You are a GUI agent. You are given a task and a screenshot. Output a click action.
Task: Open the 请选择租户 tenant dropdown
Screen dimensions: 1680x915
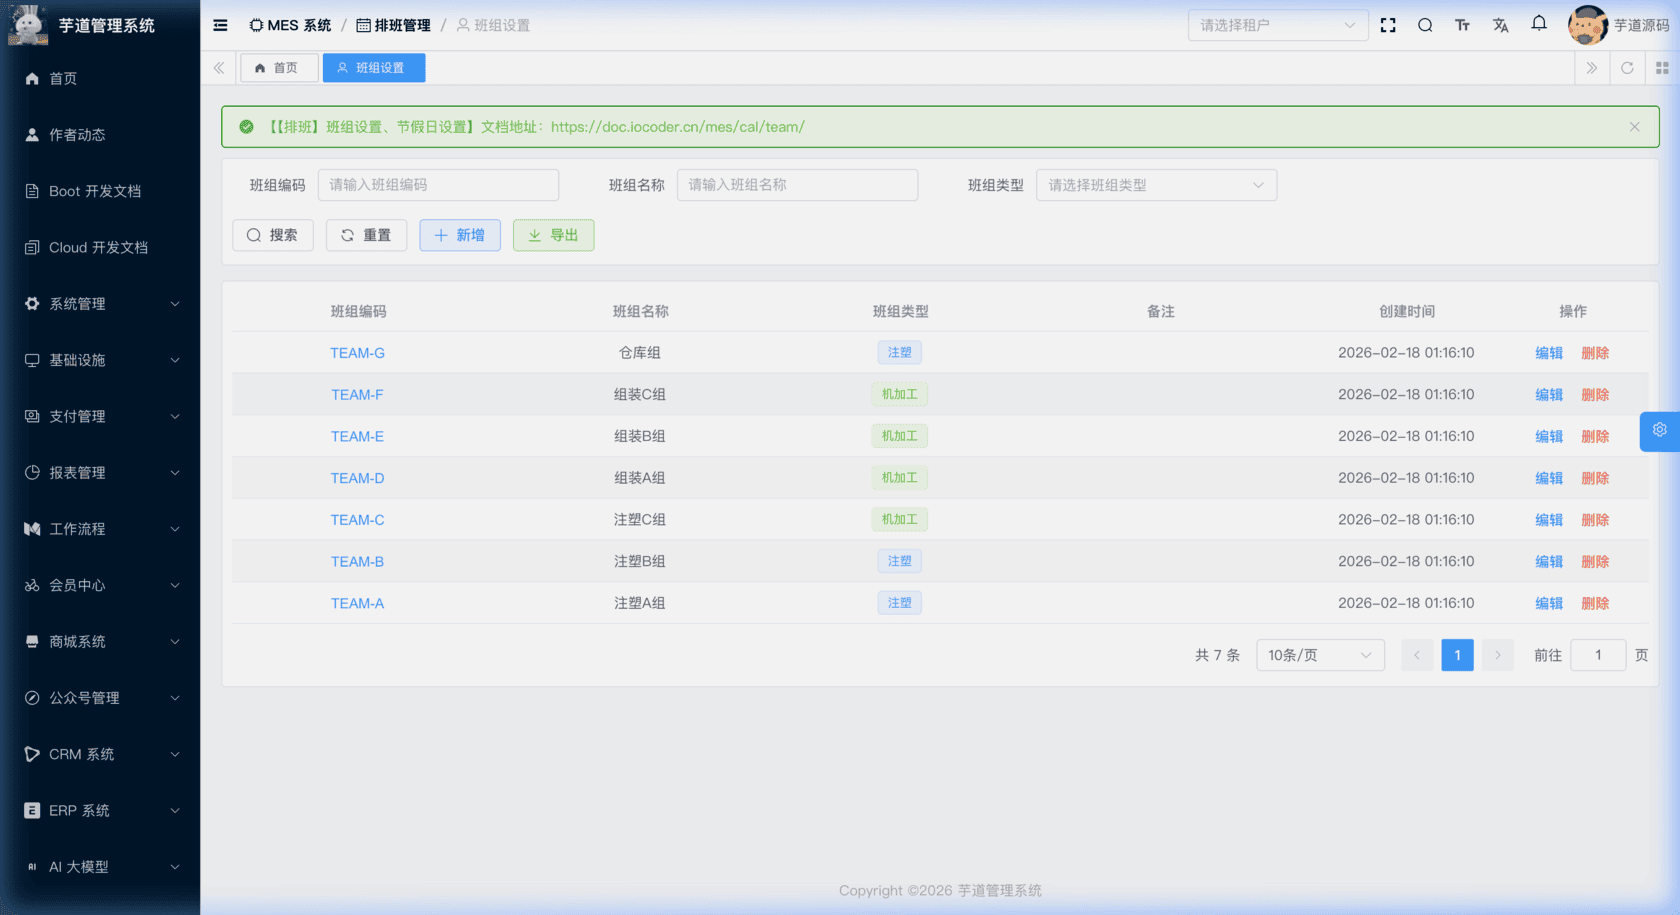coord(1277,25)
